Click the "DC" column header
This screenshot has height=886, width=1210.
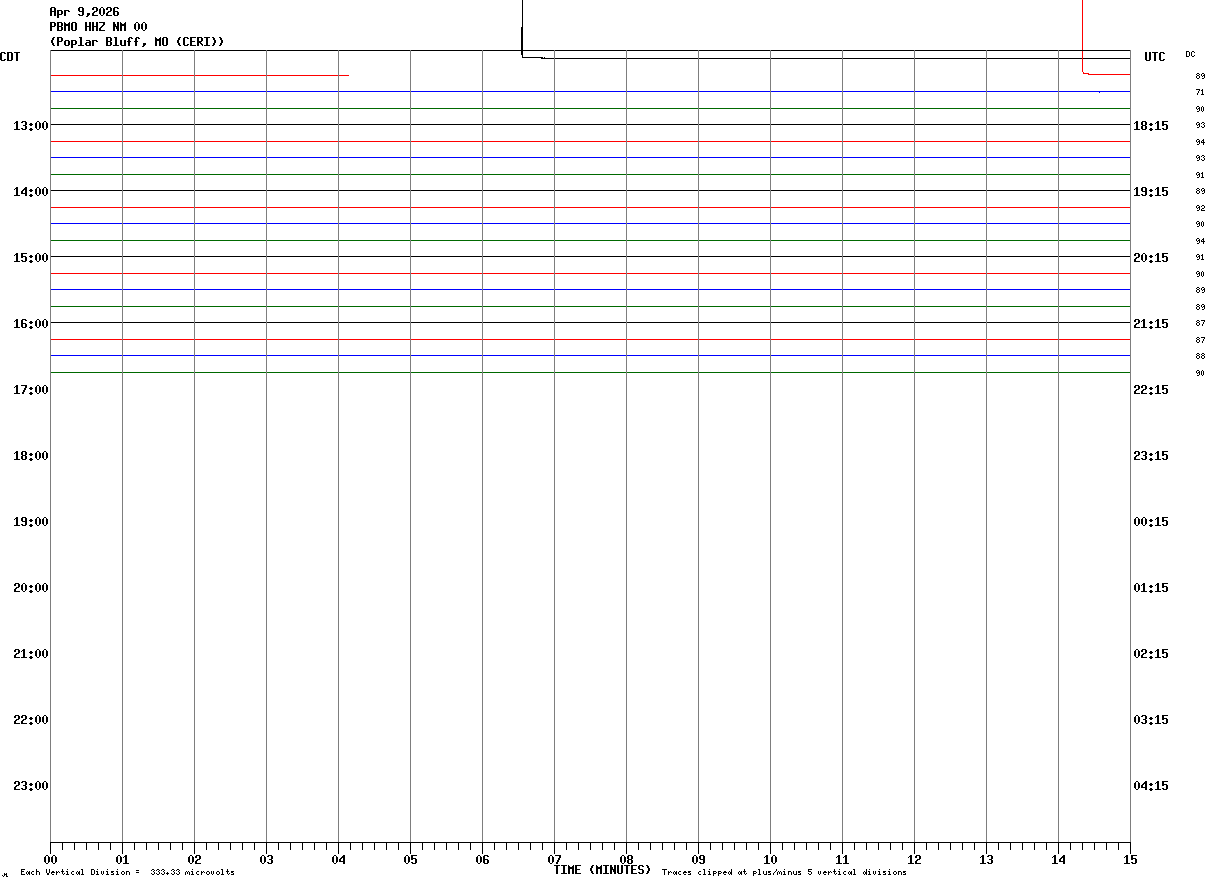1190,54
